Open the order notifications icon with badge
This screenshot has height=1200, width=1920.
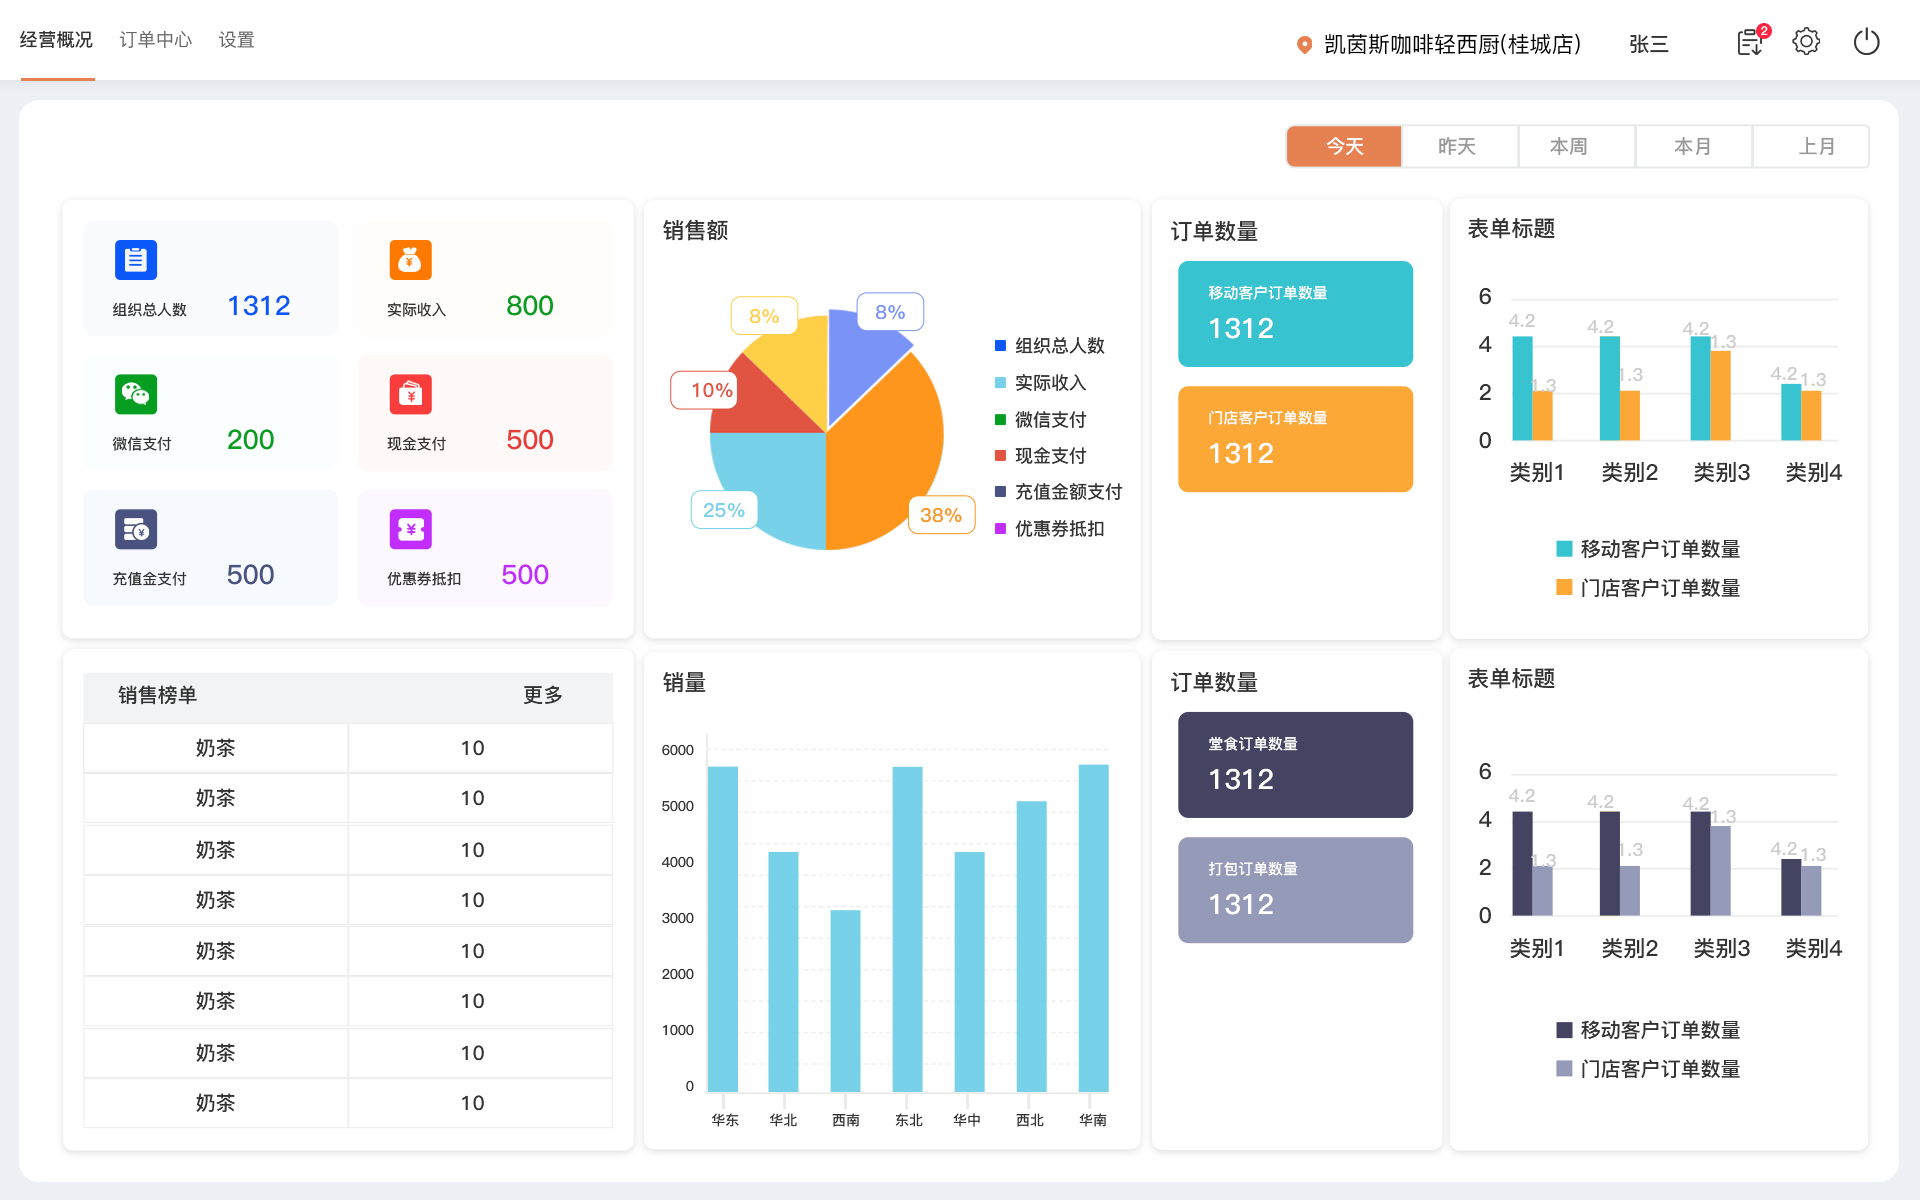pos(1750,42)
